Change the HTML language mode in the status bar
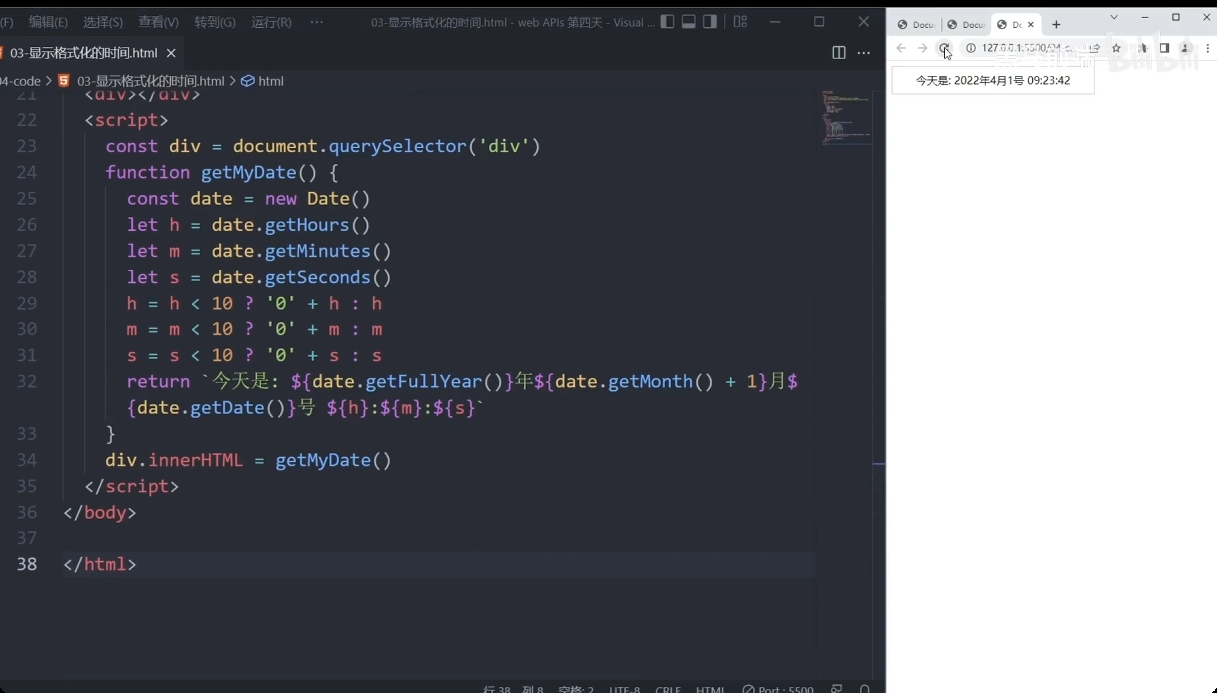The width and height of the screenshot is (1217, 693). 710,689
